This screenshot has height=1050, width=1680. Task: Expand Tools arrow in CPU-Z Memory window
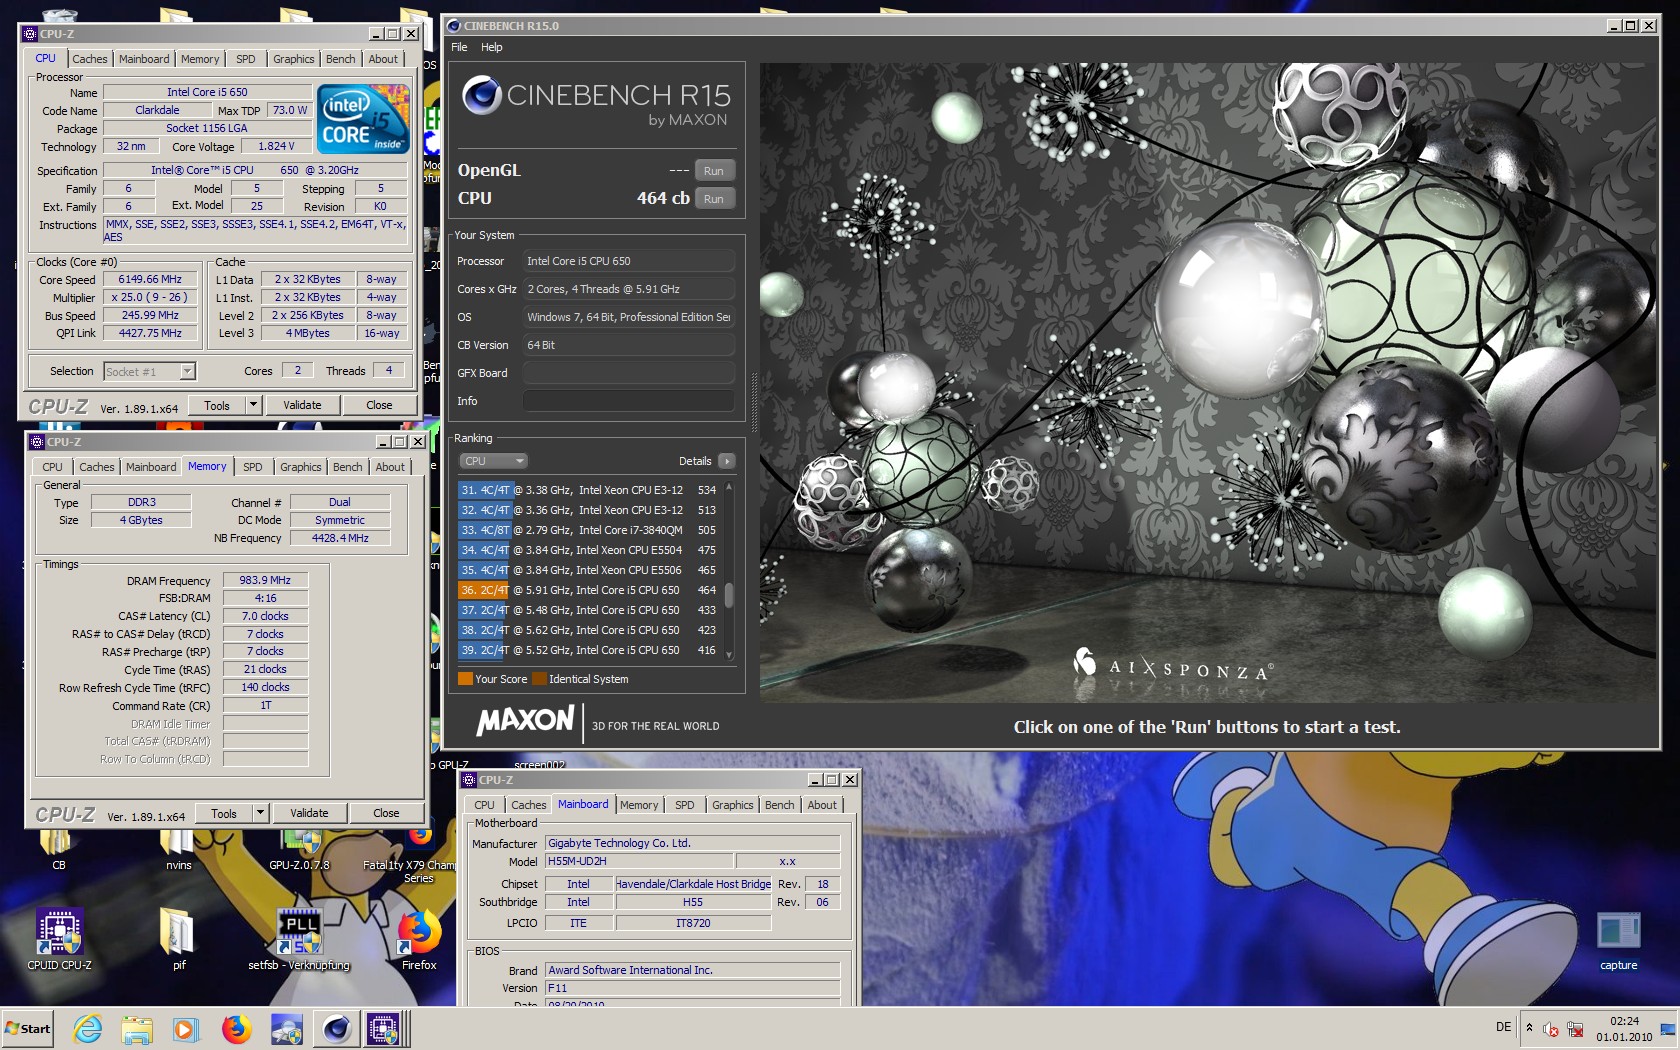click(260, 813)
